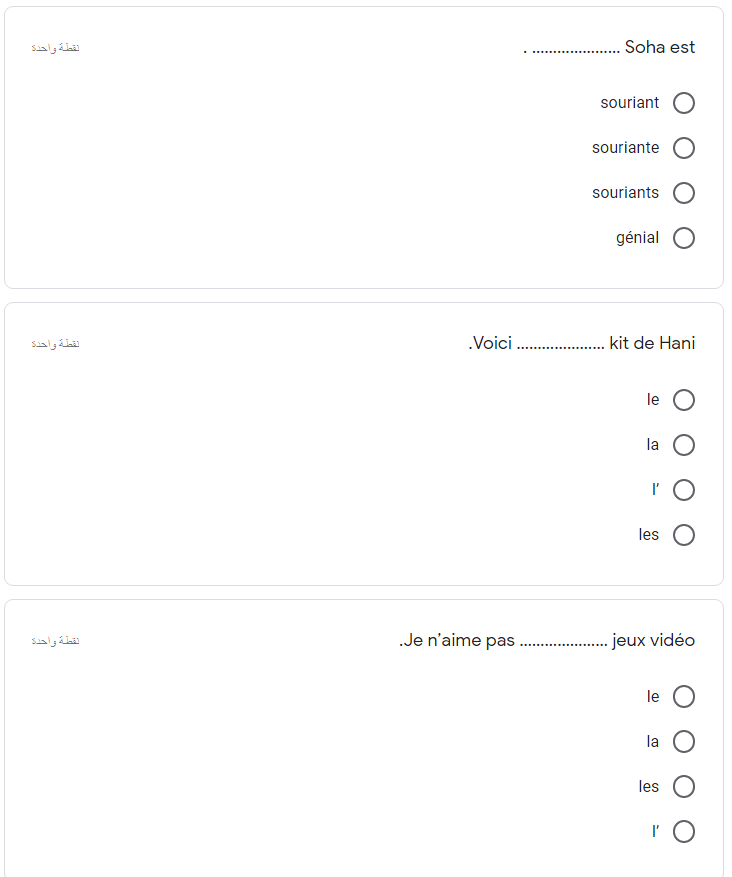Choose 'le' for the jeux vidéo question
Viewport: 732px width, 877px height.
[683, 697]
